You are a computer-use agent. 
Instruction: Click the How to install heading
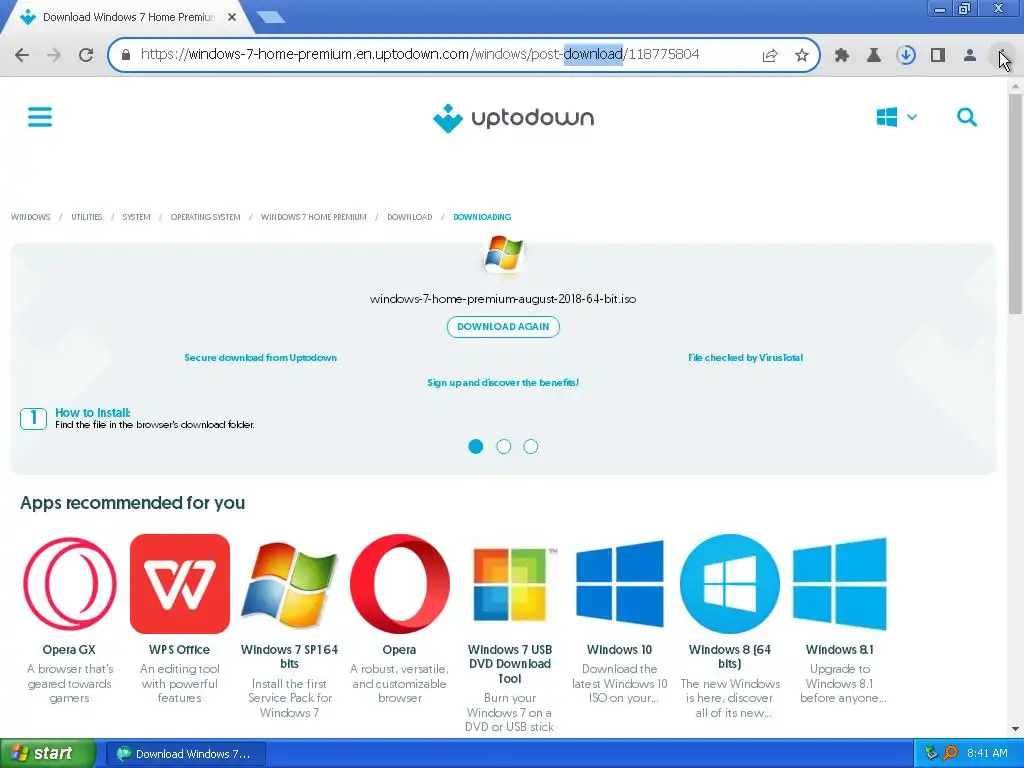93,413
